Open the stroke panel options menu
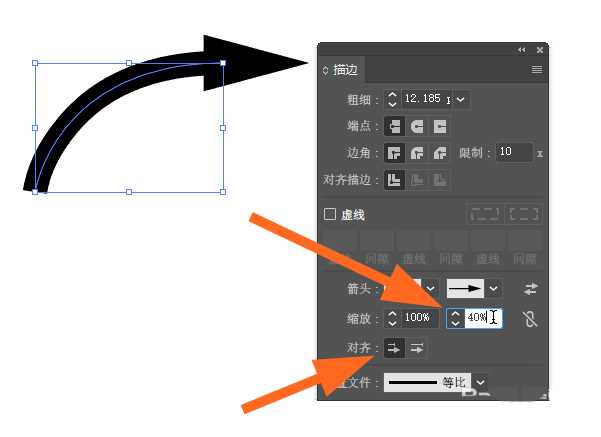Image resolution: width=601 pixels, height=437 pixels. click(x=537, y=70)
